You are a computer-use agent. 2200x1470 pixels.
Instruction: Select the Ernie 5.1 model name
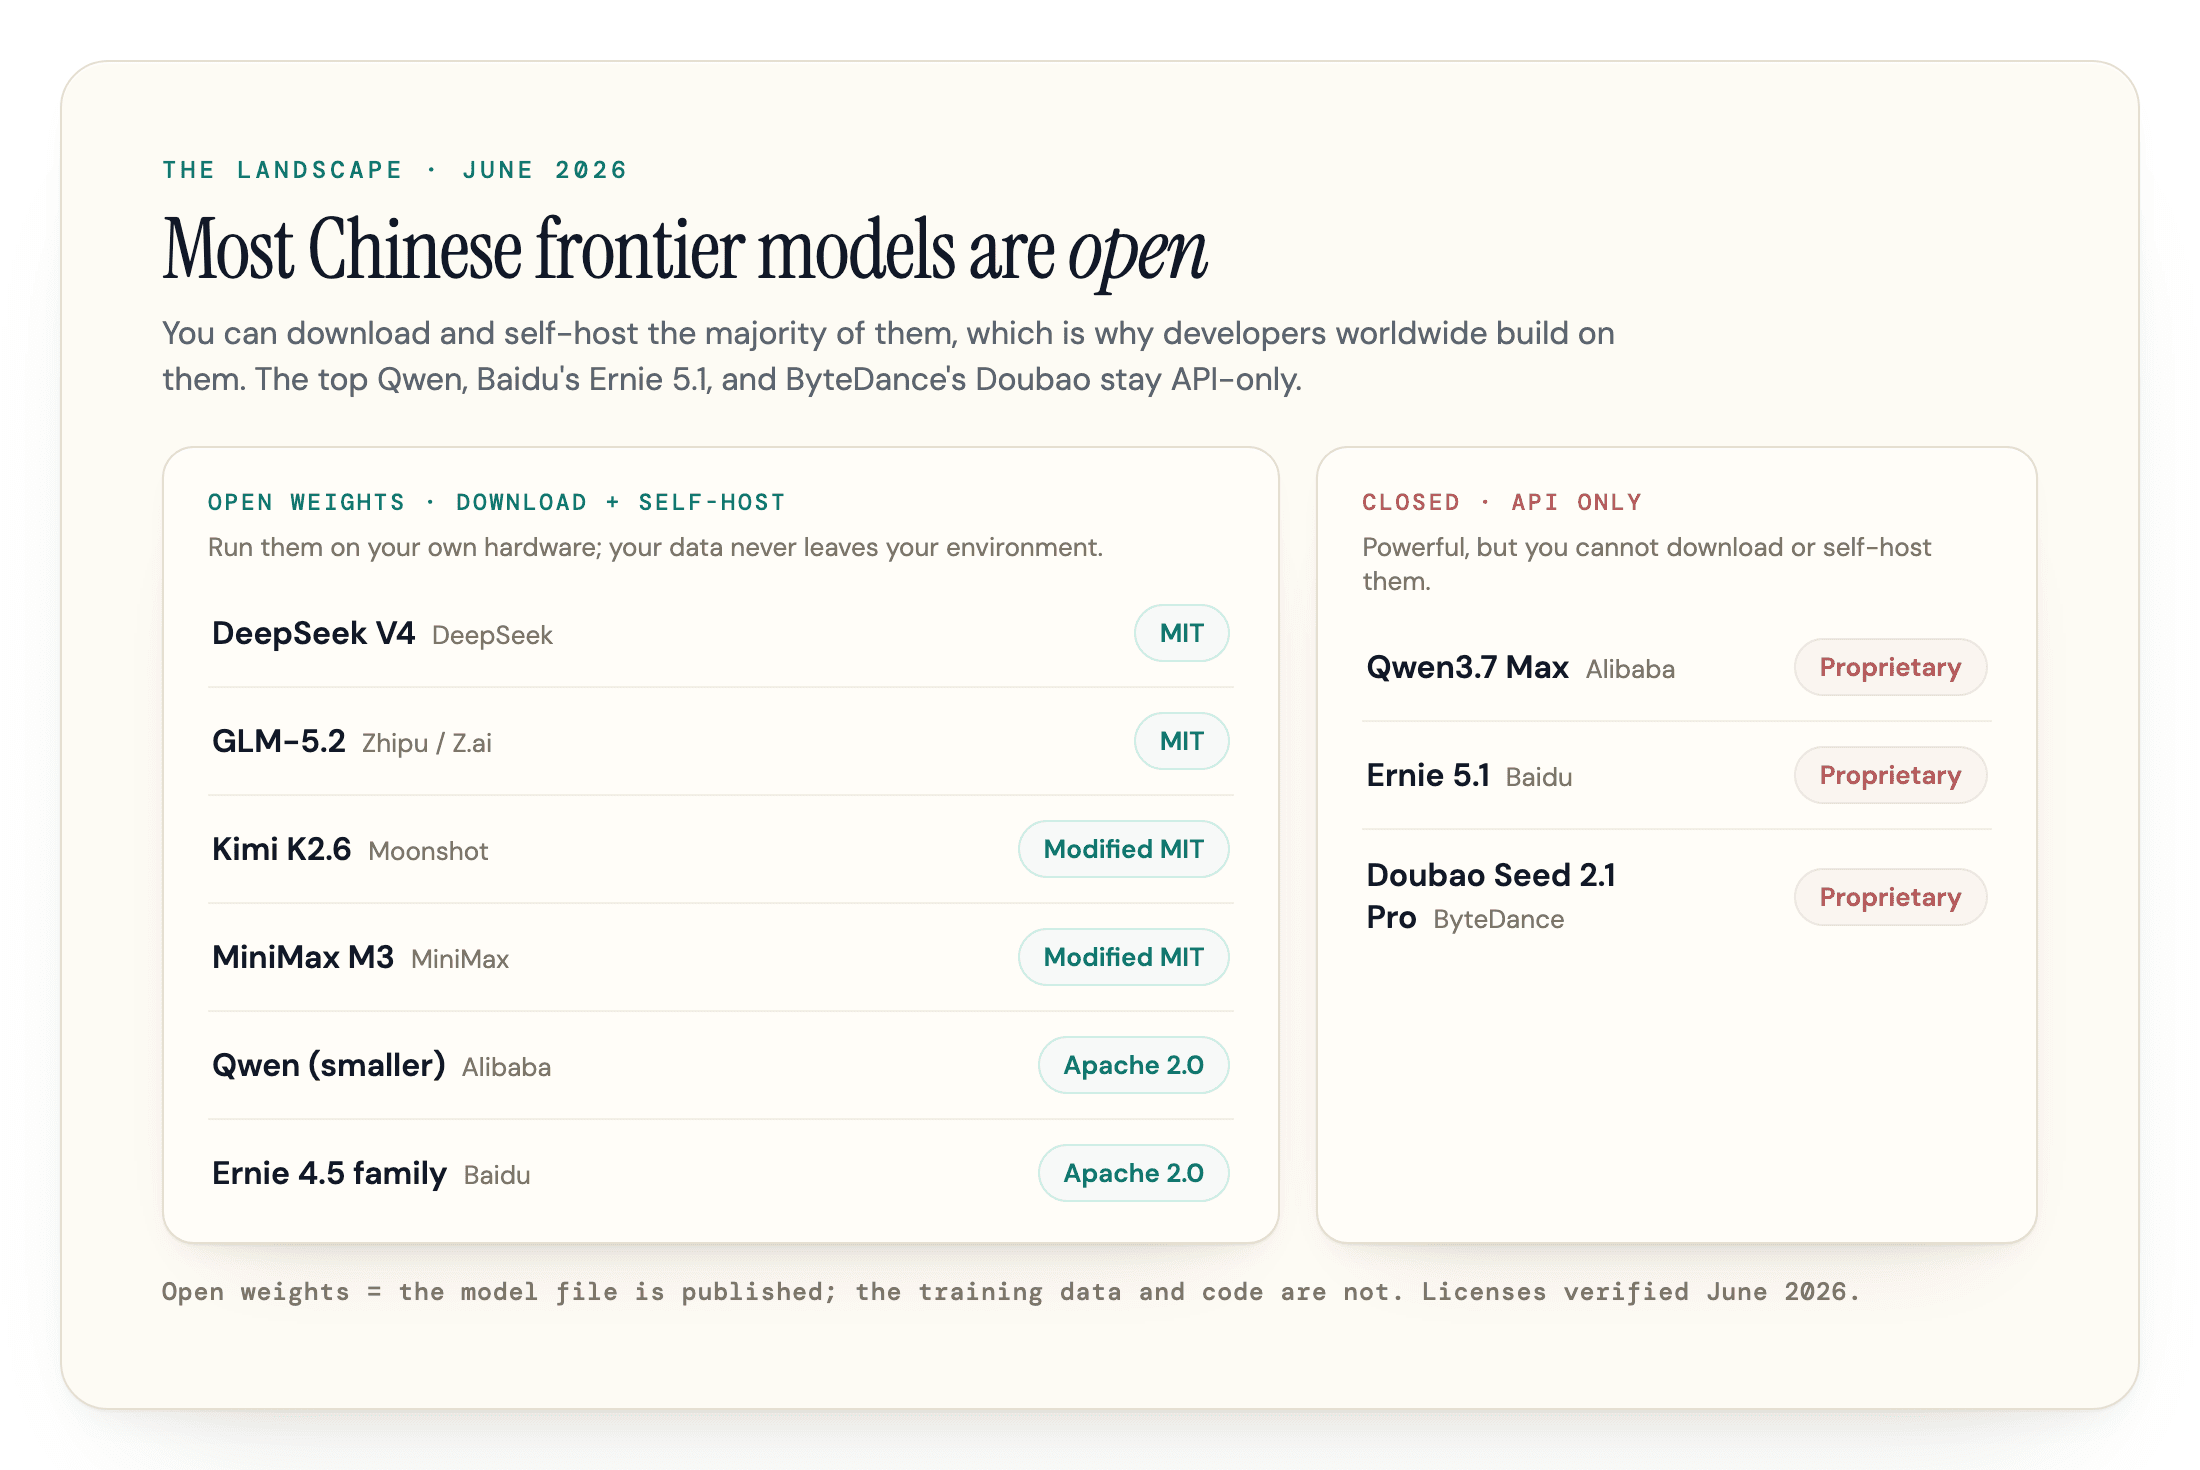click(x=1428, y=775)
